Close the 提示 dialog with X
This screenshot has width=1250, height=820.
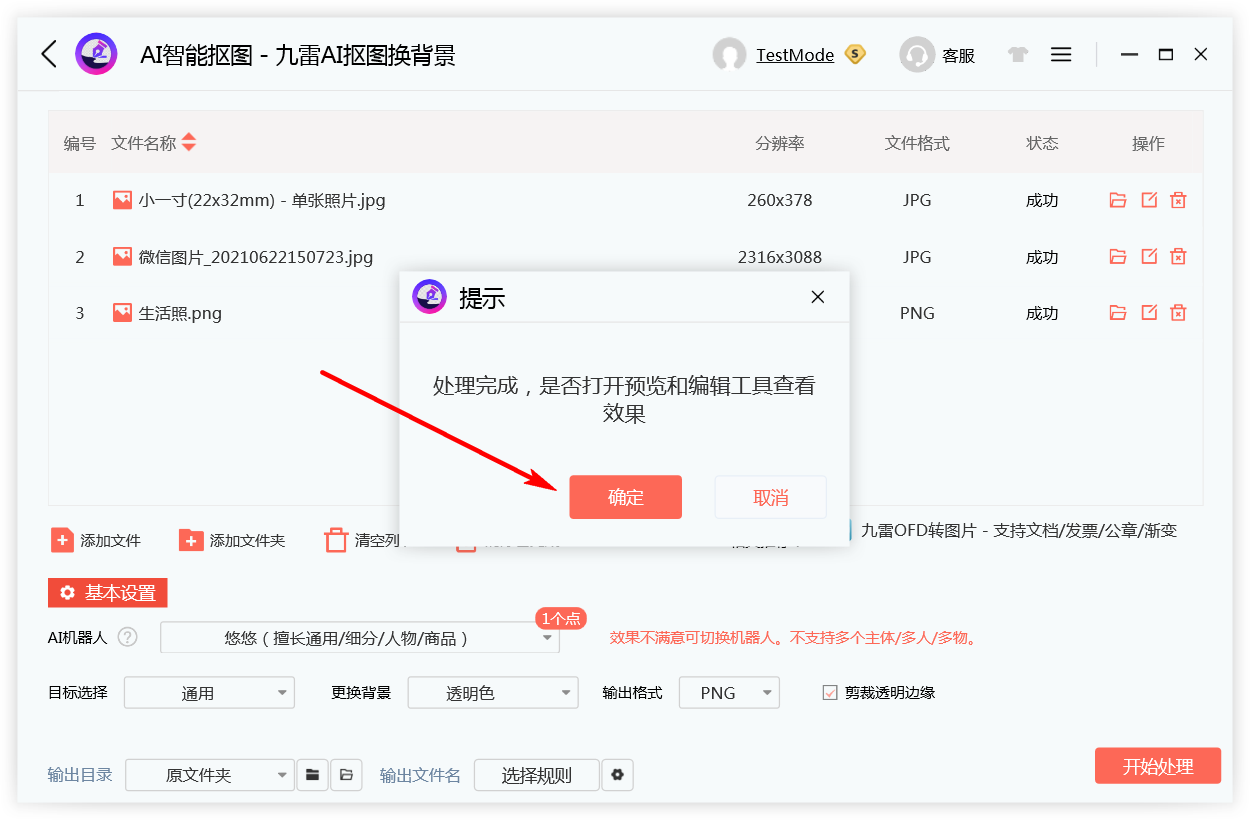pyautogui.click(x=817, y=297)
